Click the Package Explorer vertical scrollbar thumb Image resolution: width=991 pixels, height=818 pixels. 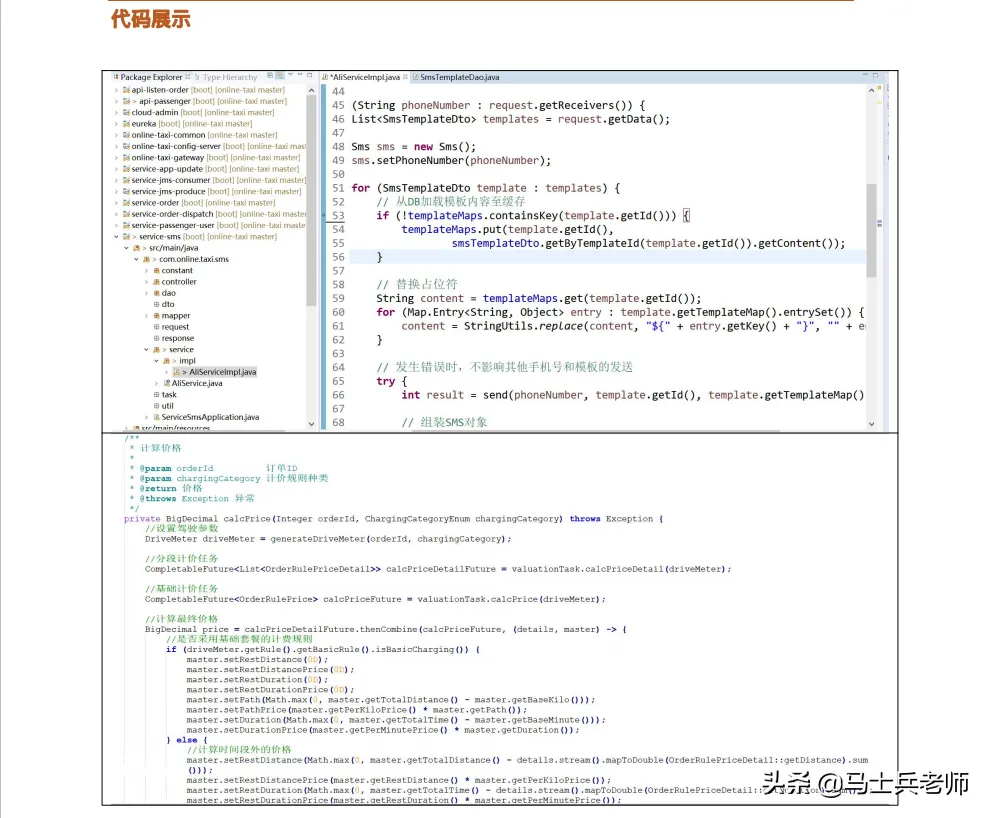pos(311,201)
